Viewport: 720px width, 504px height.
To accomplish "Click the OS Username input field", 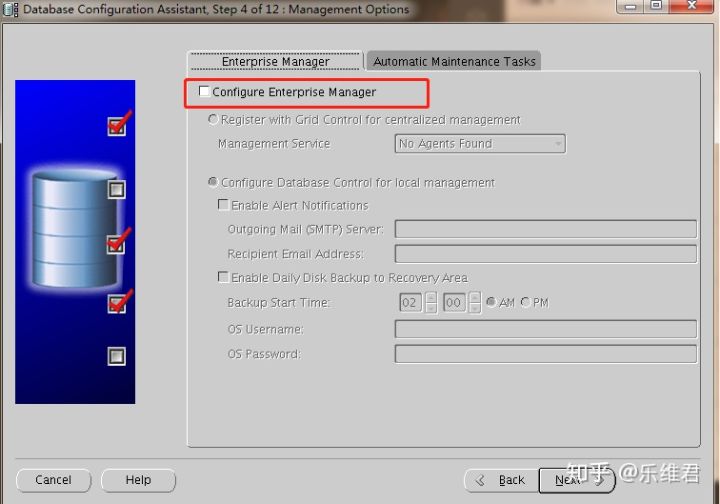I will [545, 329].
